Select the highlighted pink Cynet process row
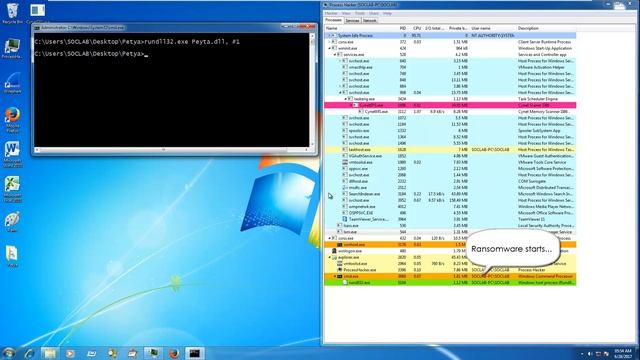Screen dimensions: 640x360 [450, 105]
